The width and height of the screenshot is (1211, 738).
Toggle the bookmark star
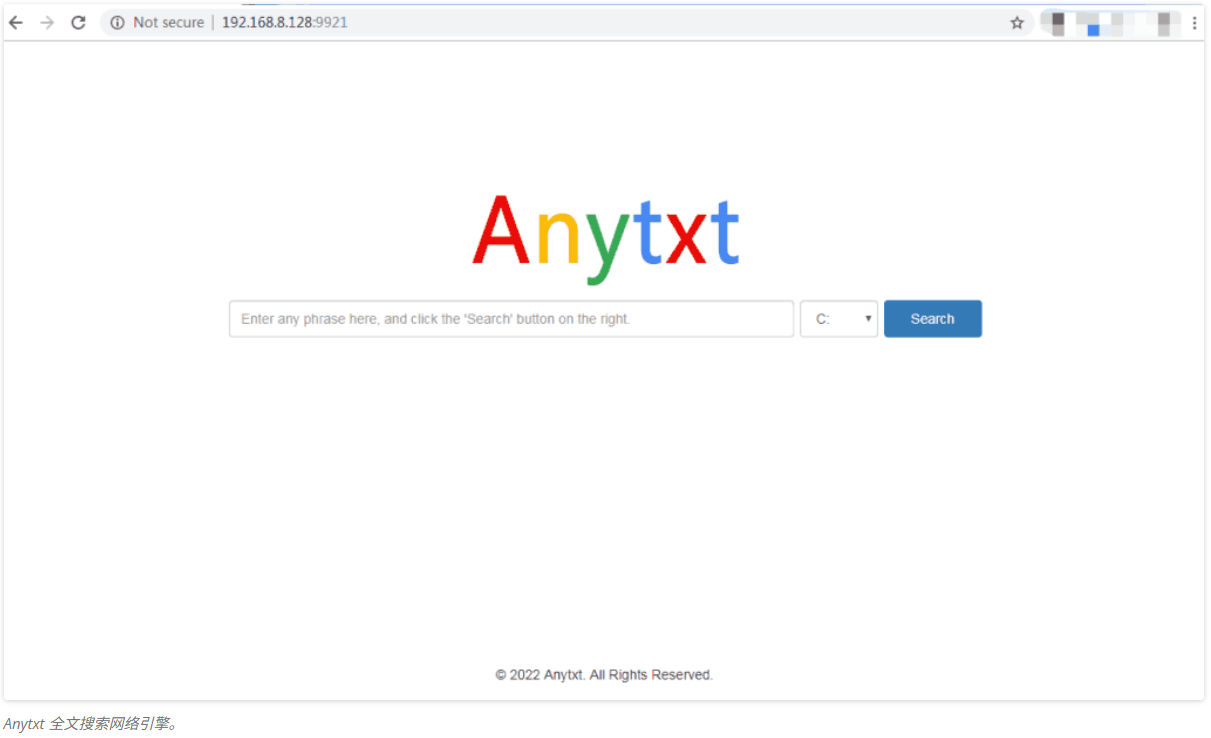[x=1017, y=22]
